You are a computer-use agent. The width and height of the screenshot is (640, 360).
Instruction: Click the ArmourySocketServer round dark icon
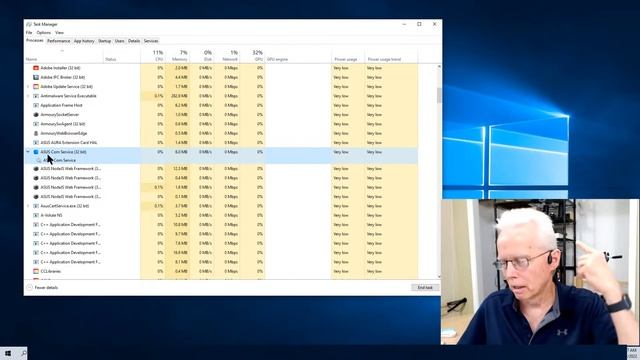click(36, 115)
